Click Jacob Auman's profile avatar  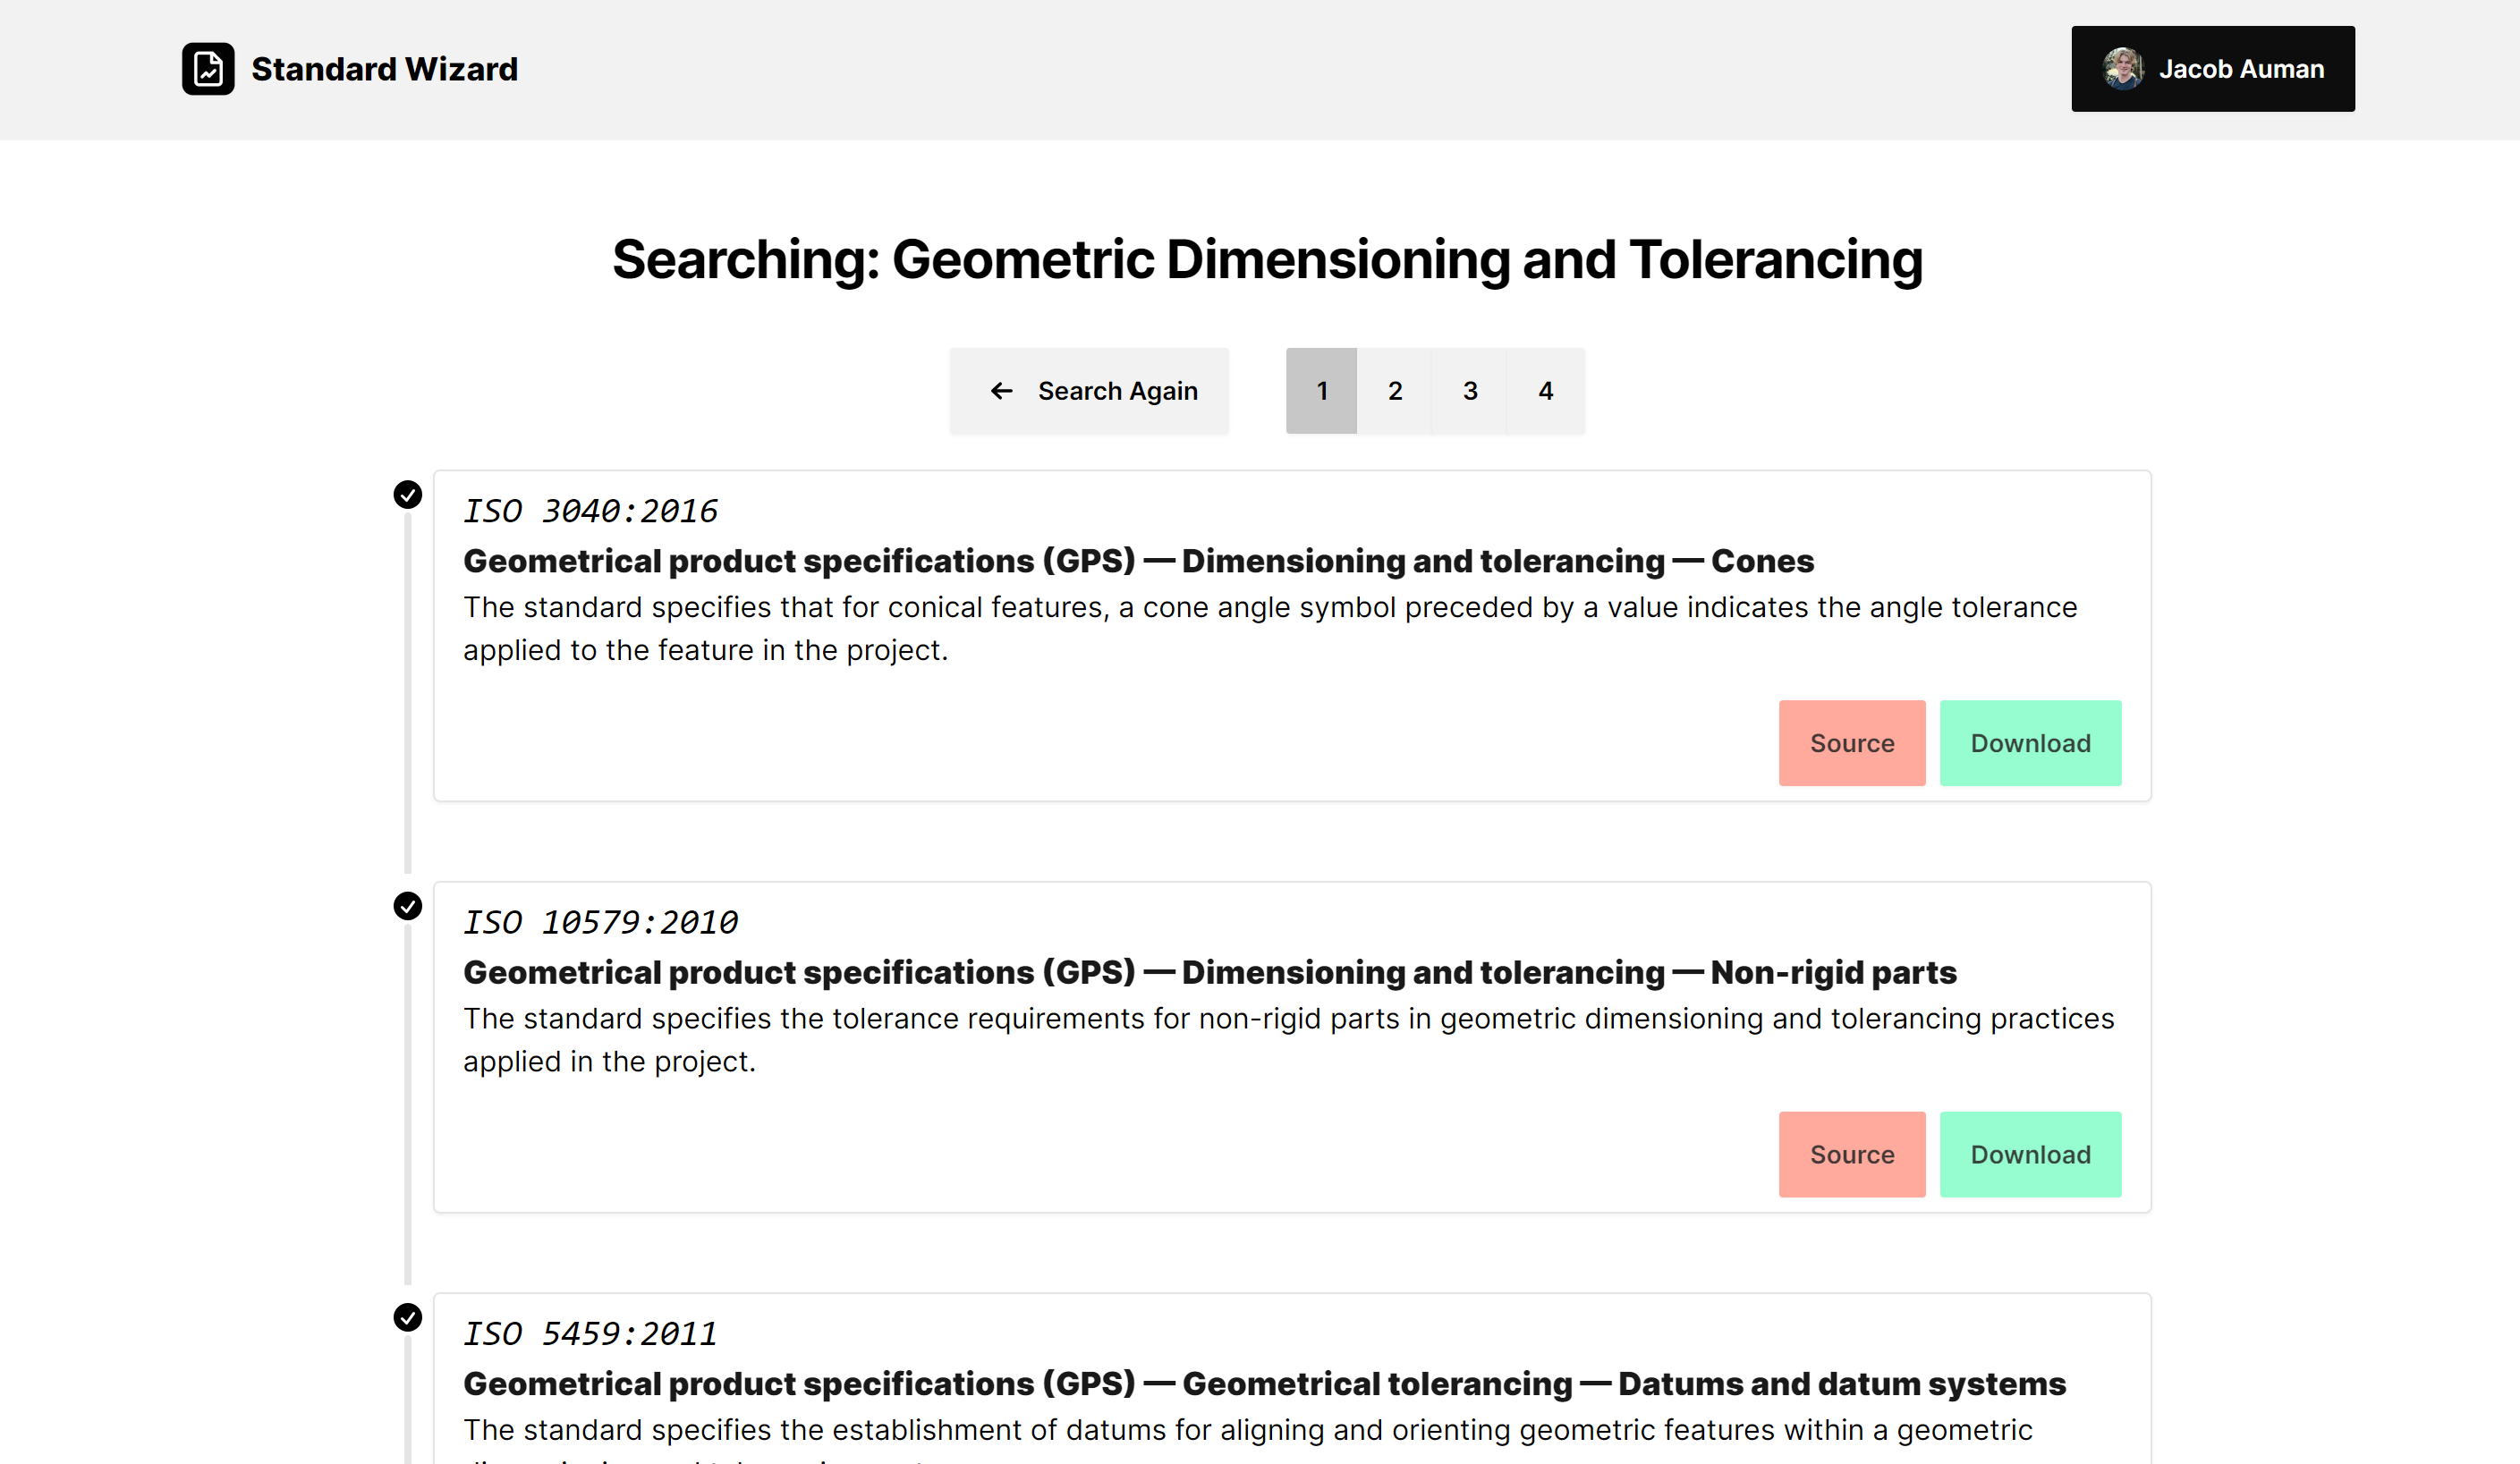(x=2122, y=69)
